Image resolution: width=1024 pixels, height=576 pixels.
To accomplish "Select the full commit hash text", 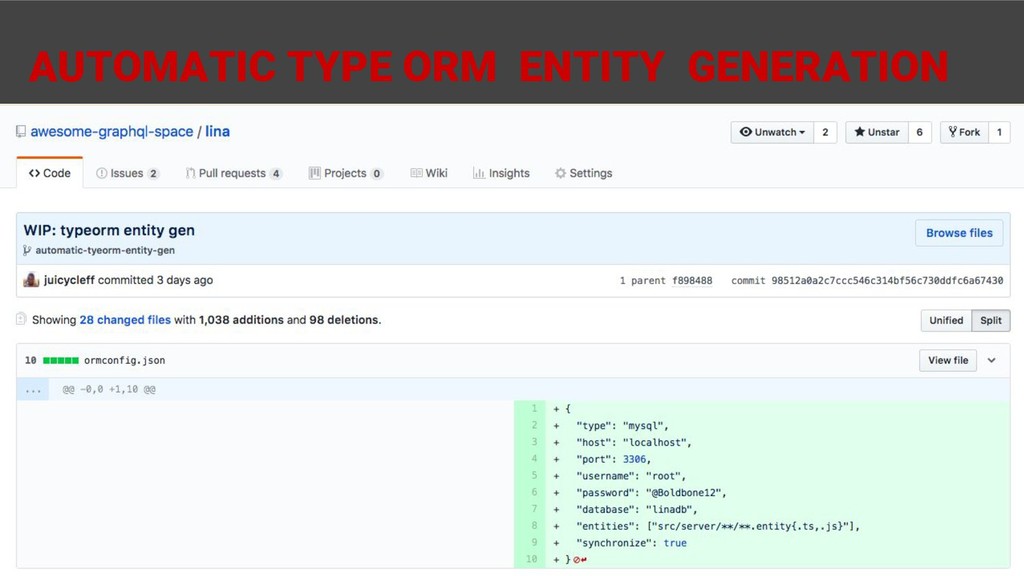I will tap(887, 281).
